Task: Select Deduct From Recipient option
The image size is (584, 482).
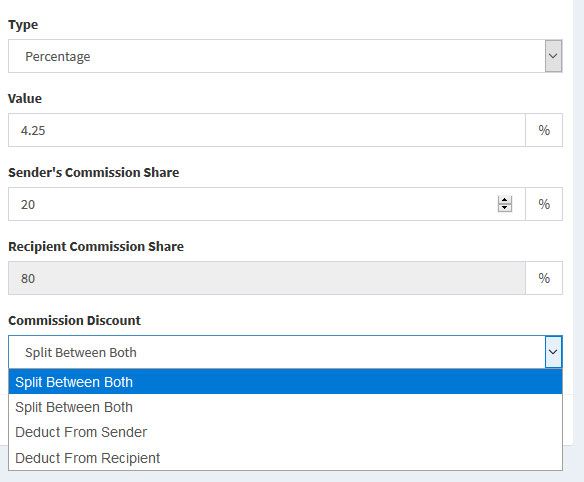Action: pos(285,457)
